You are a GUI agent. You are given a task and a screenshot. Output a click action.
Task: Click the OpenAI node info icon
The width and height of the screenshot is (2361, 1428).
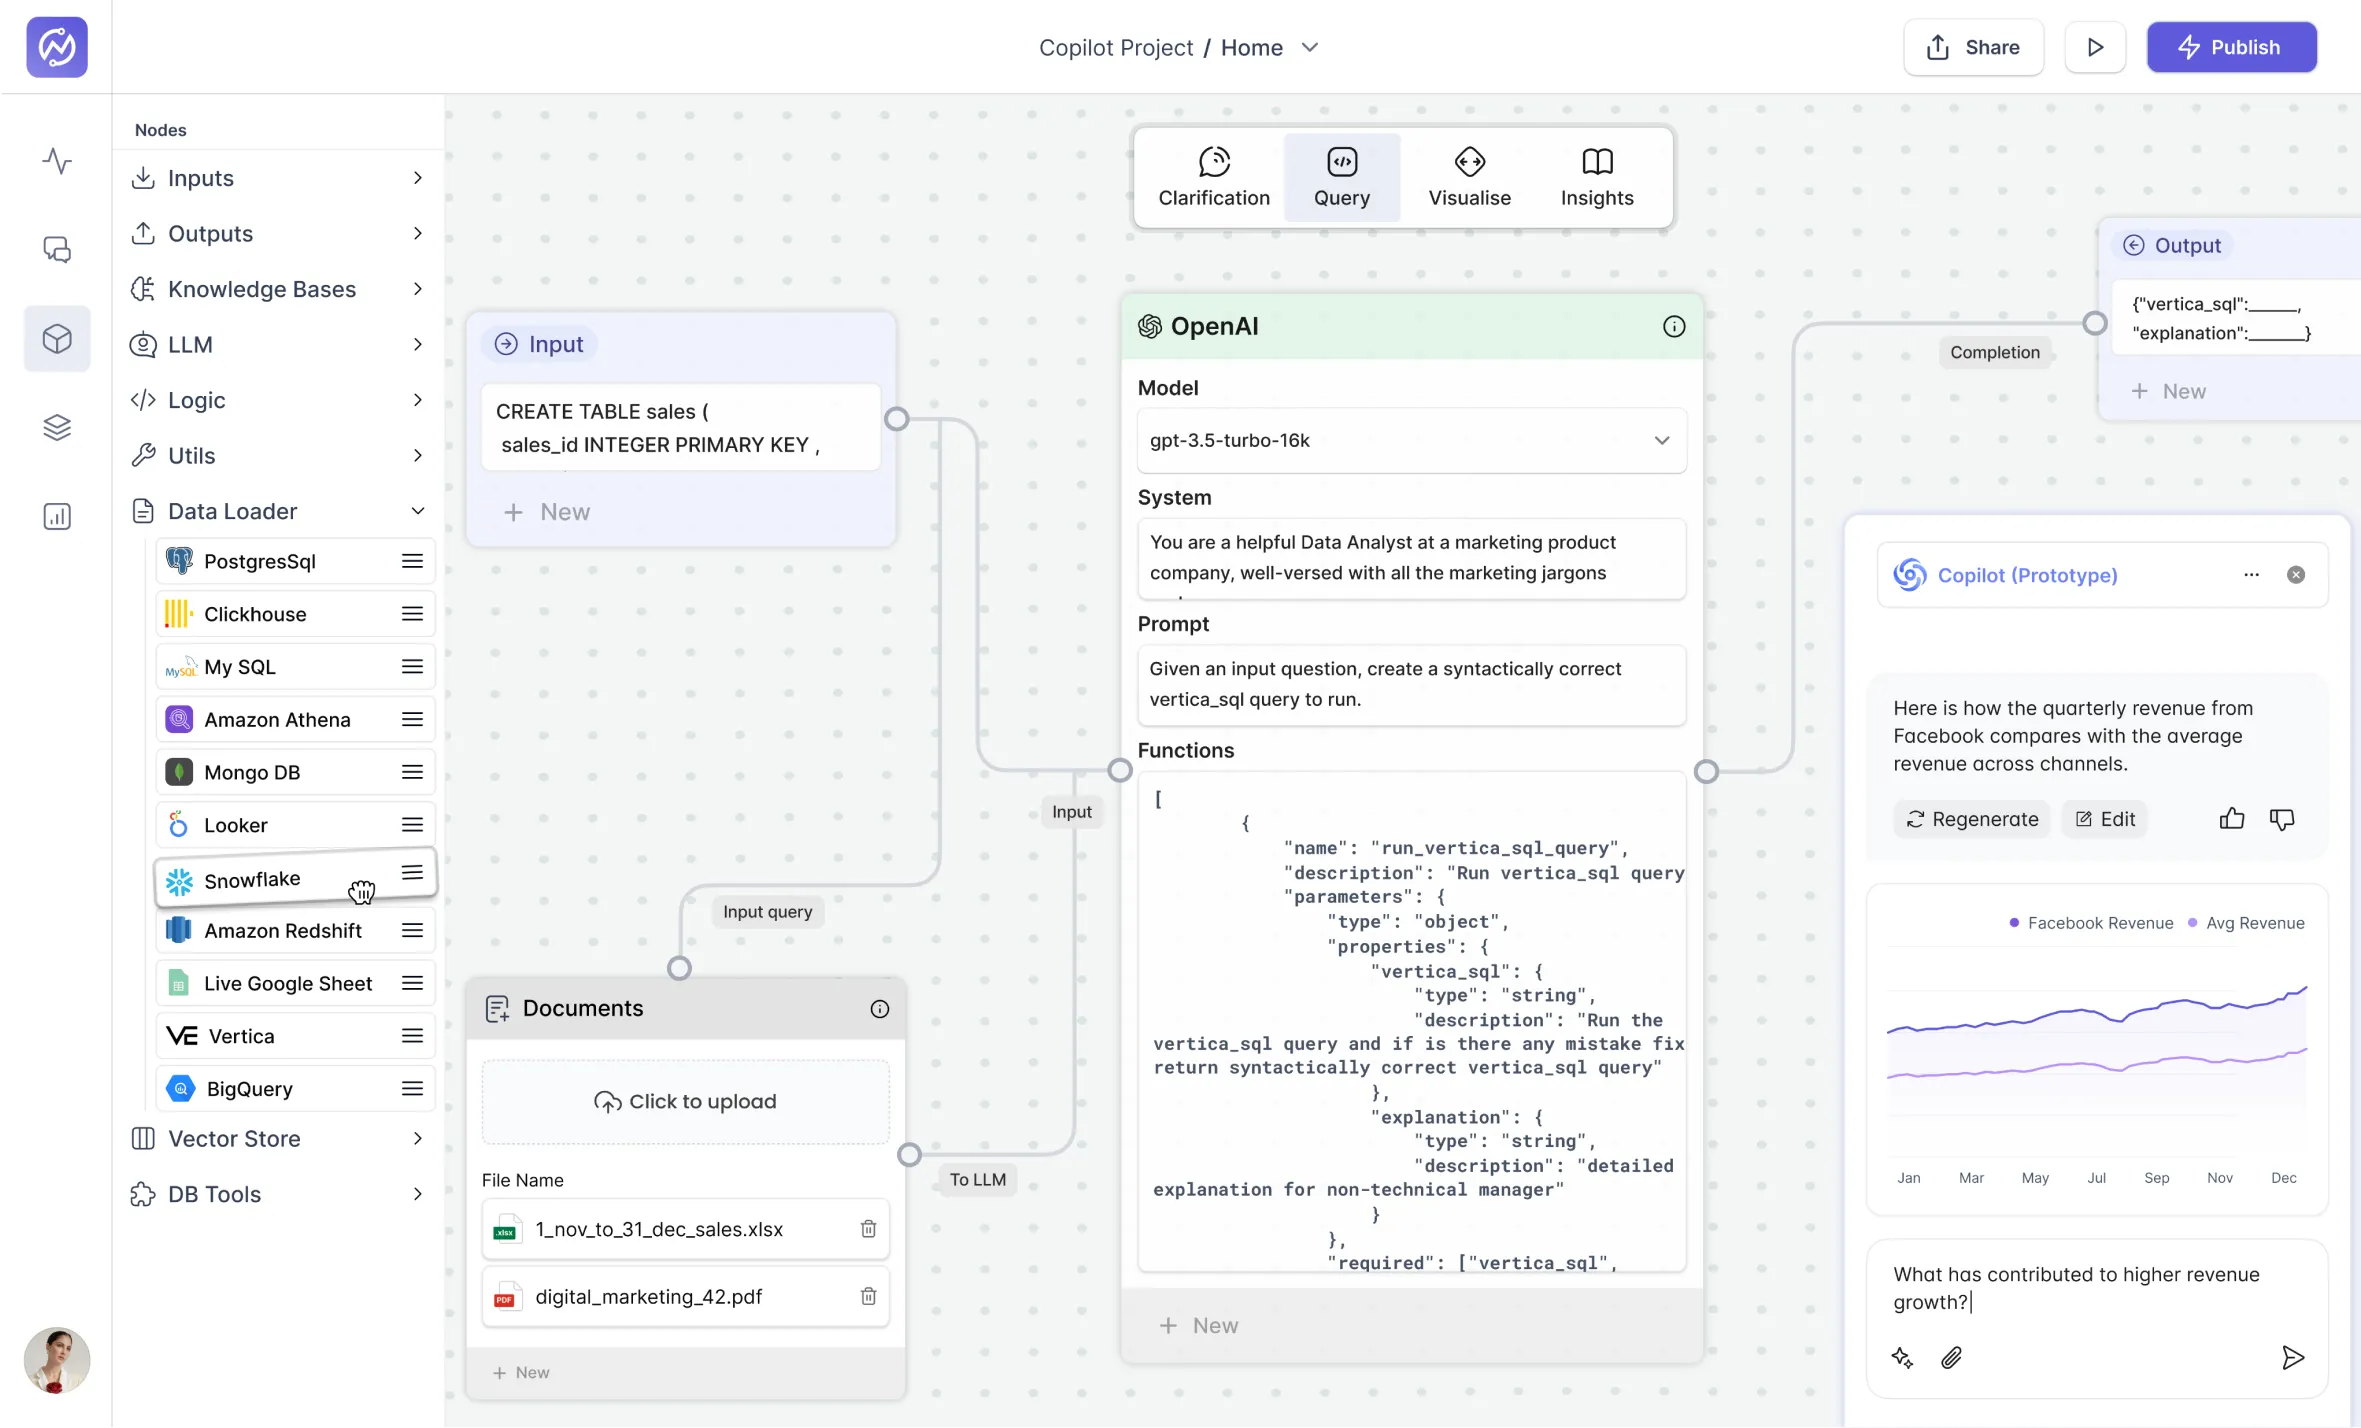pos(1673,326)
